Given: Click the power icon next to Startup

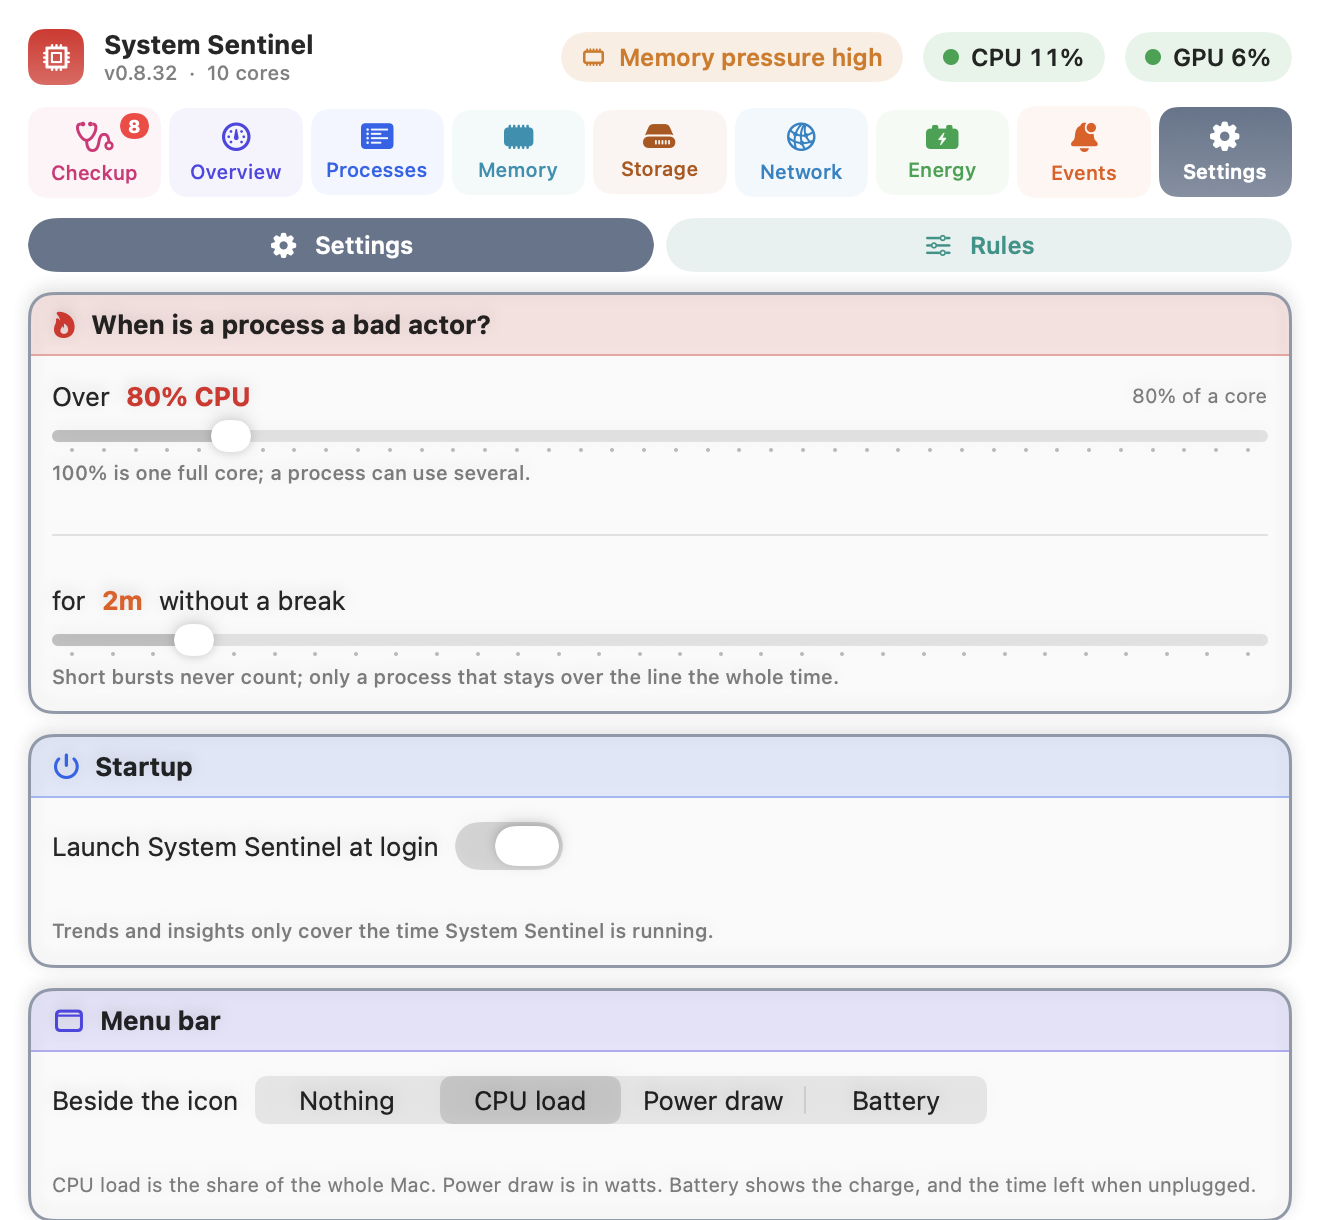Looking at the screenshot, I should (66, 767).
